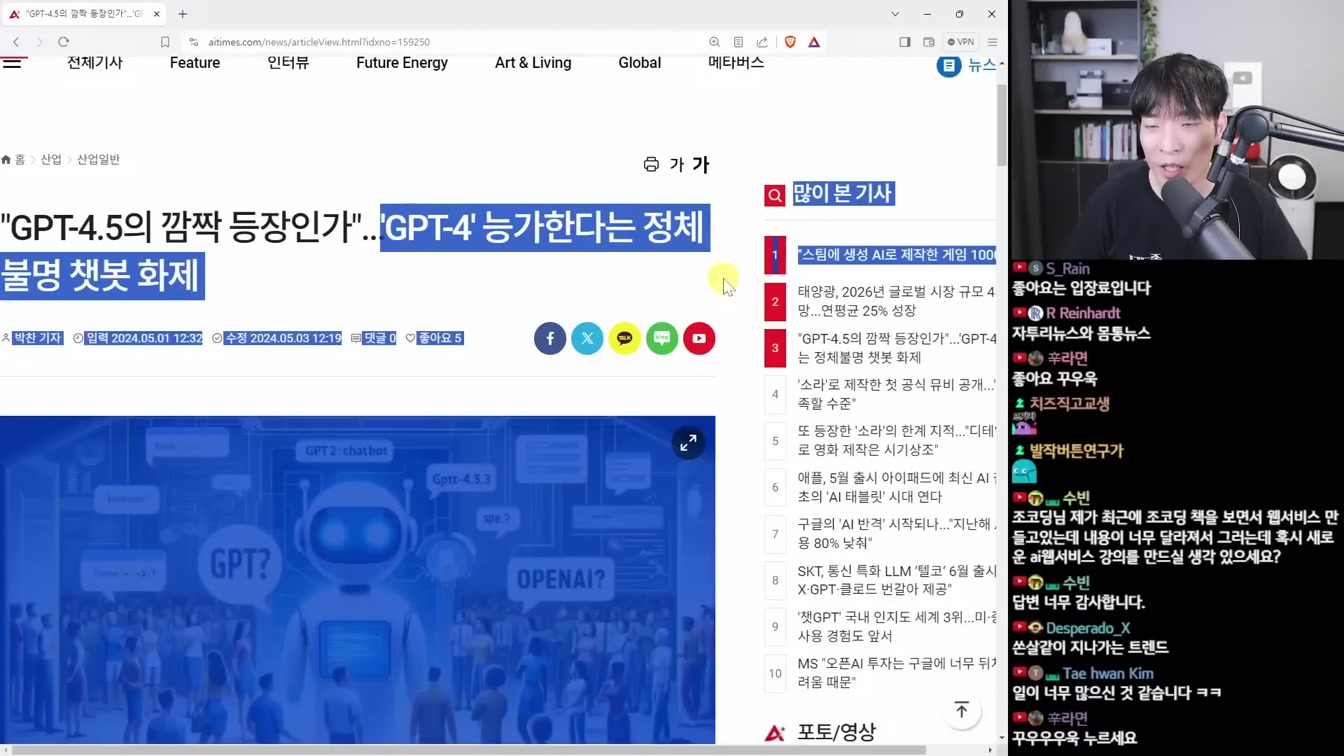Toggle the browser sidebar panel icon

[x=904, y=42]
